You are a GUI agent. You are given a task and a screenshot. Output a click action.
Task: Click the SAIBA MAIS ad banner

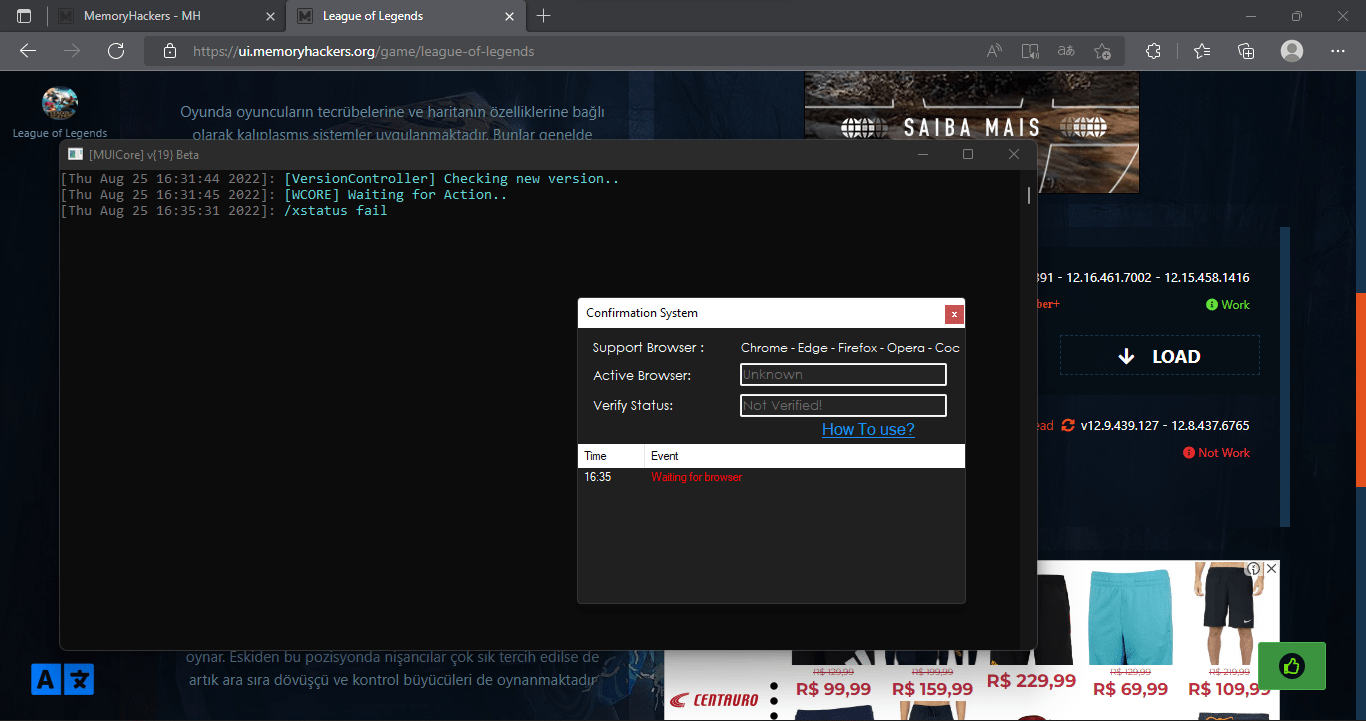(972, 131)
